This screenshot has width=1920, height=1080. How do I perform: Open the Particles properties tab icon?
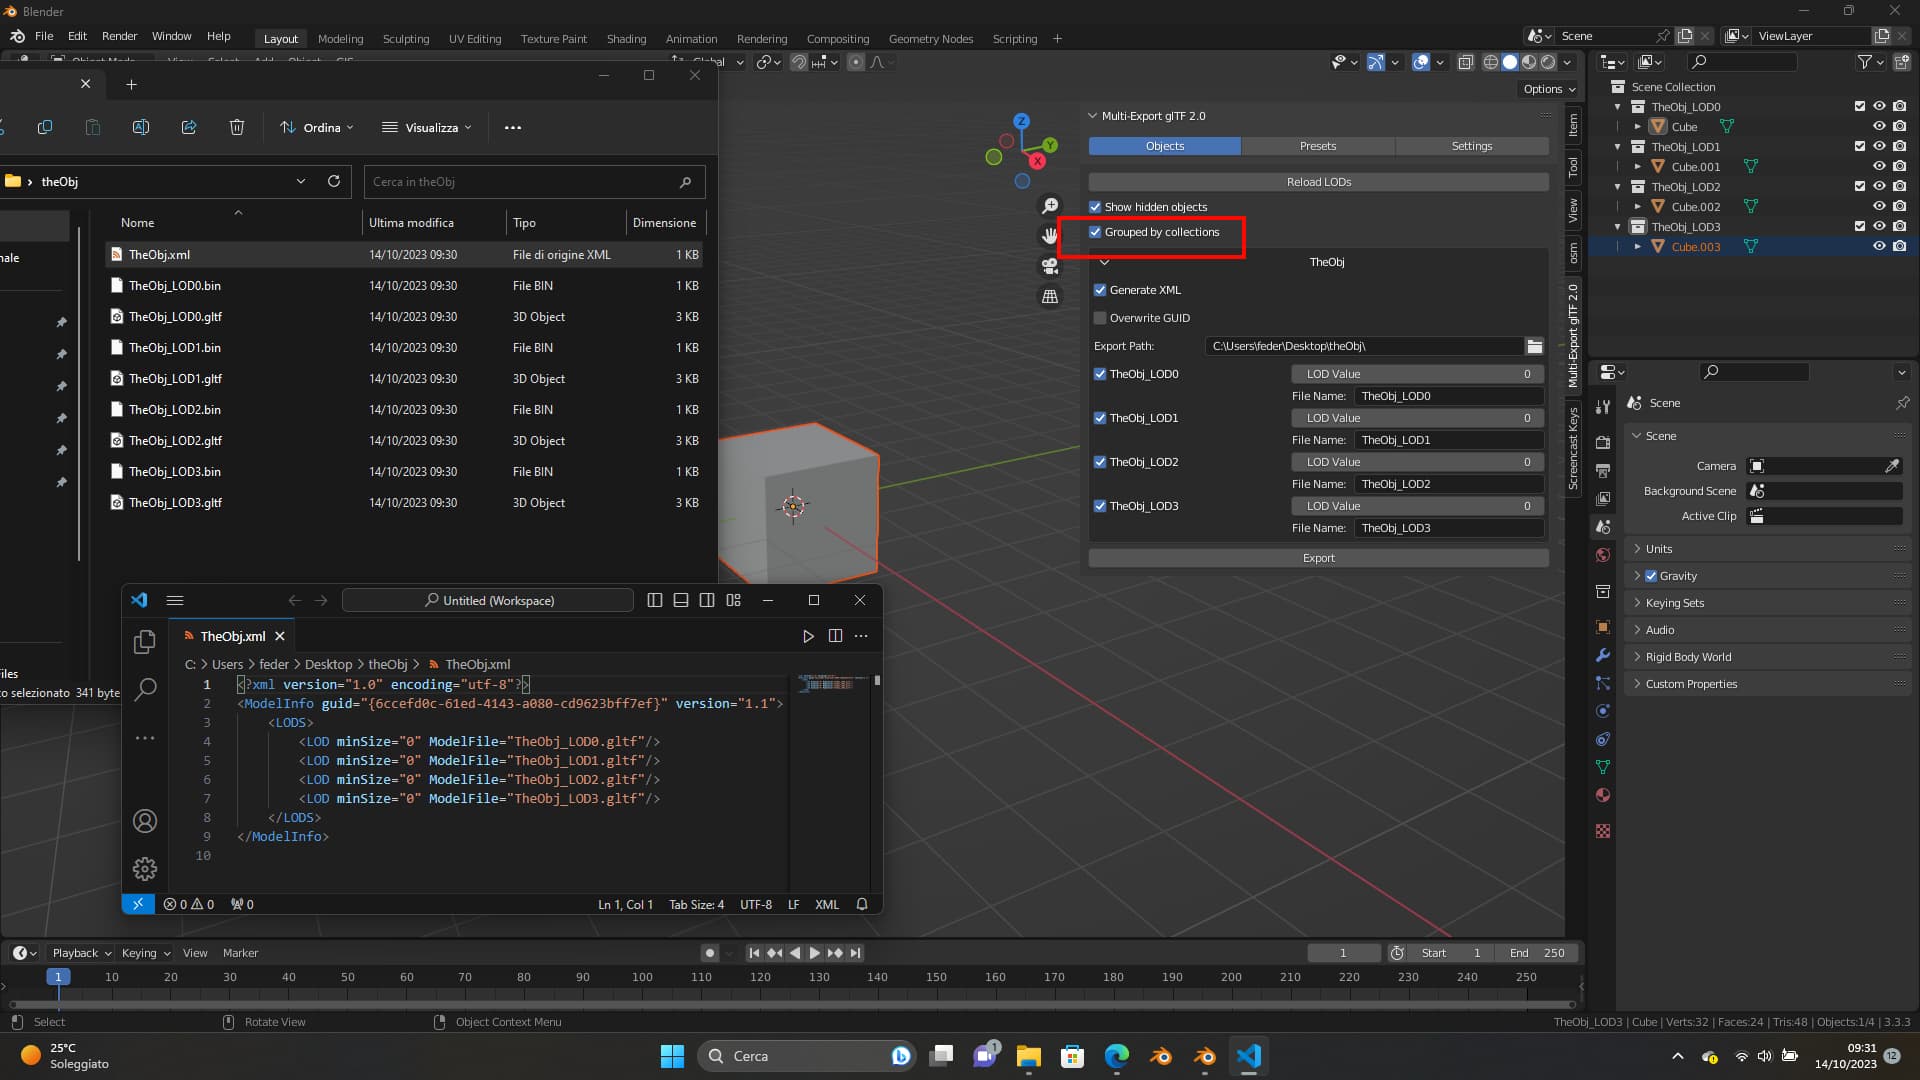tap(1603, 683)
